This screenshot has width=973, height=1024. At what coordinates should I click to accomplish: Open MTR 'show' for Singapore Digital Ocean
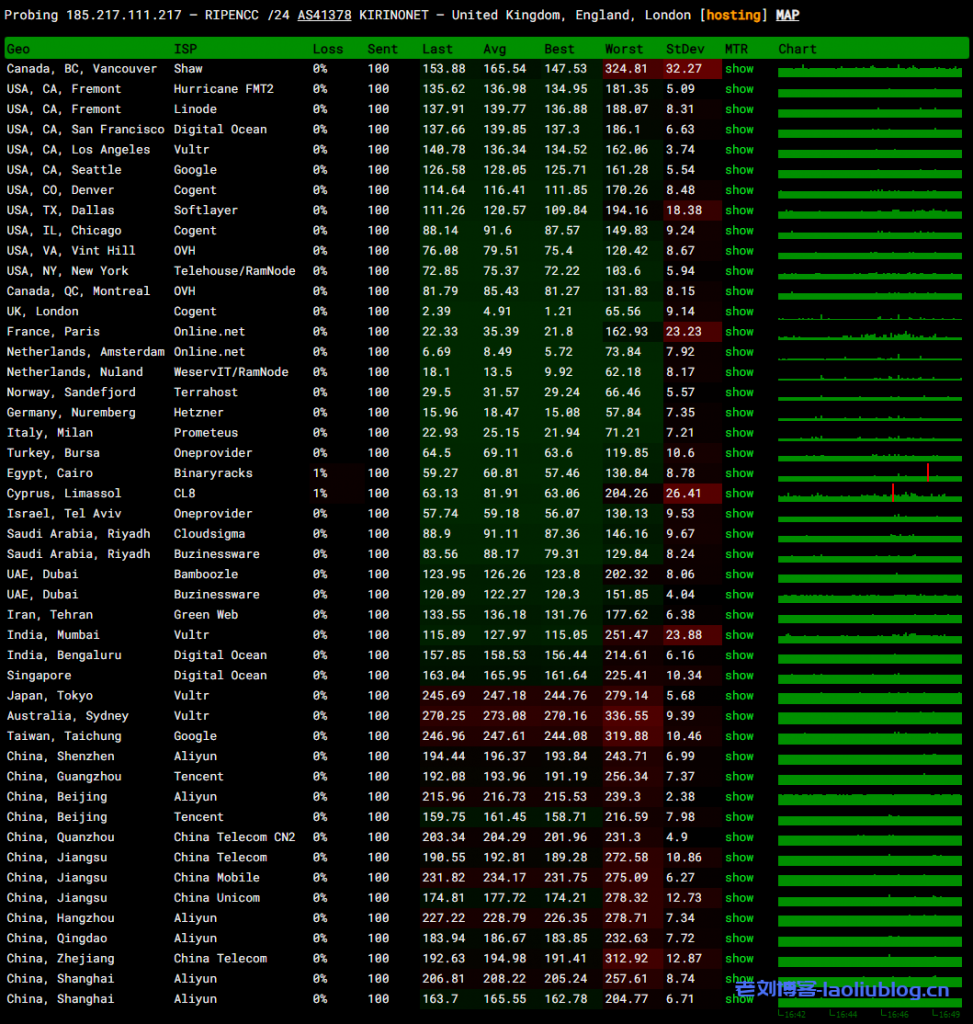pyautogui.click(x=739, y=675)
